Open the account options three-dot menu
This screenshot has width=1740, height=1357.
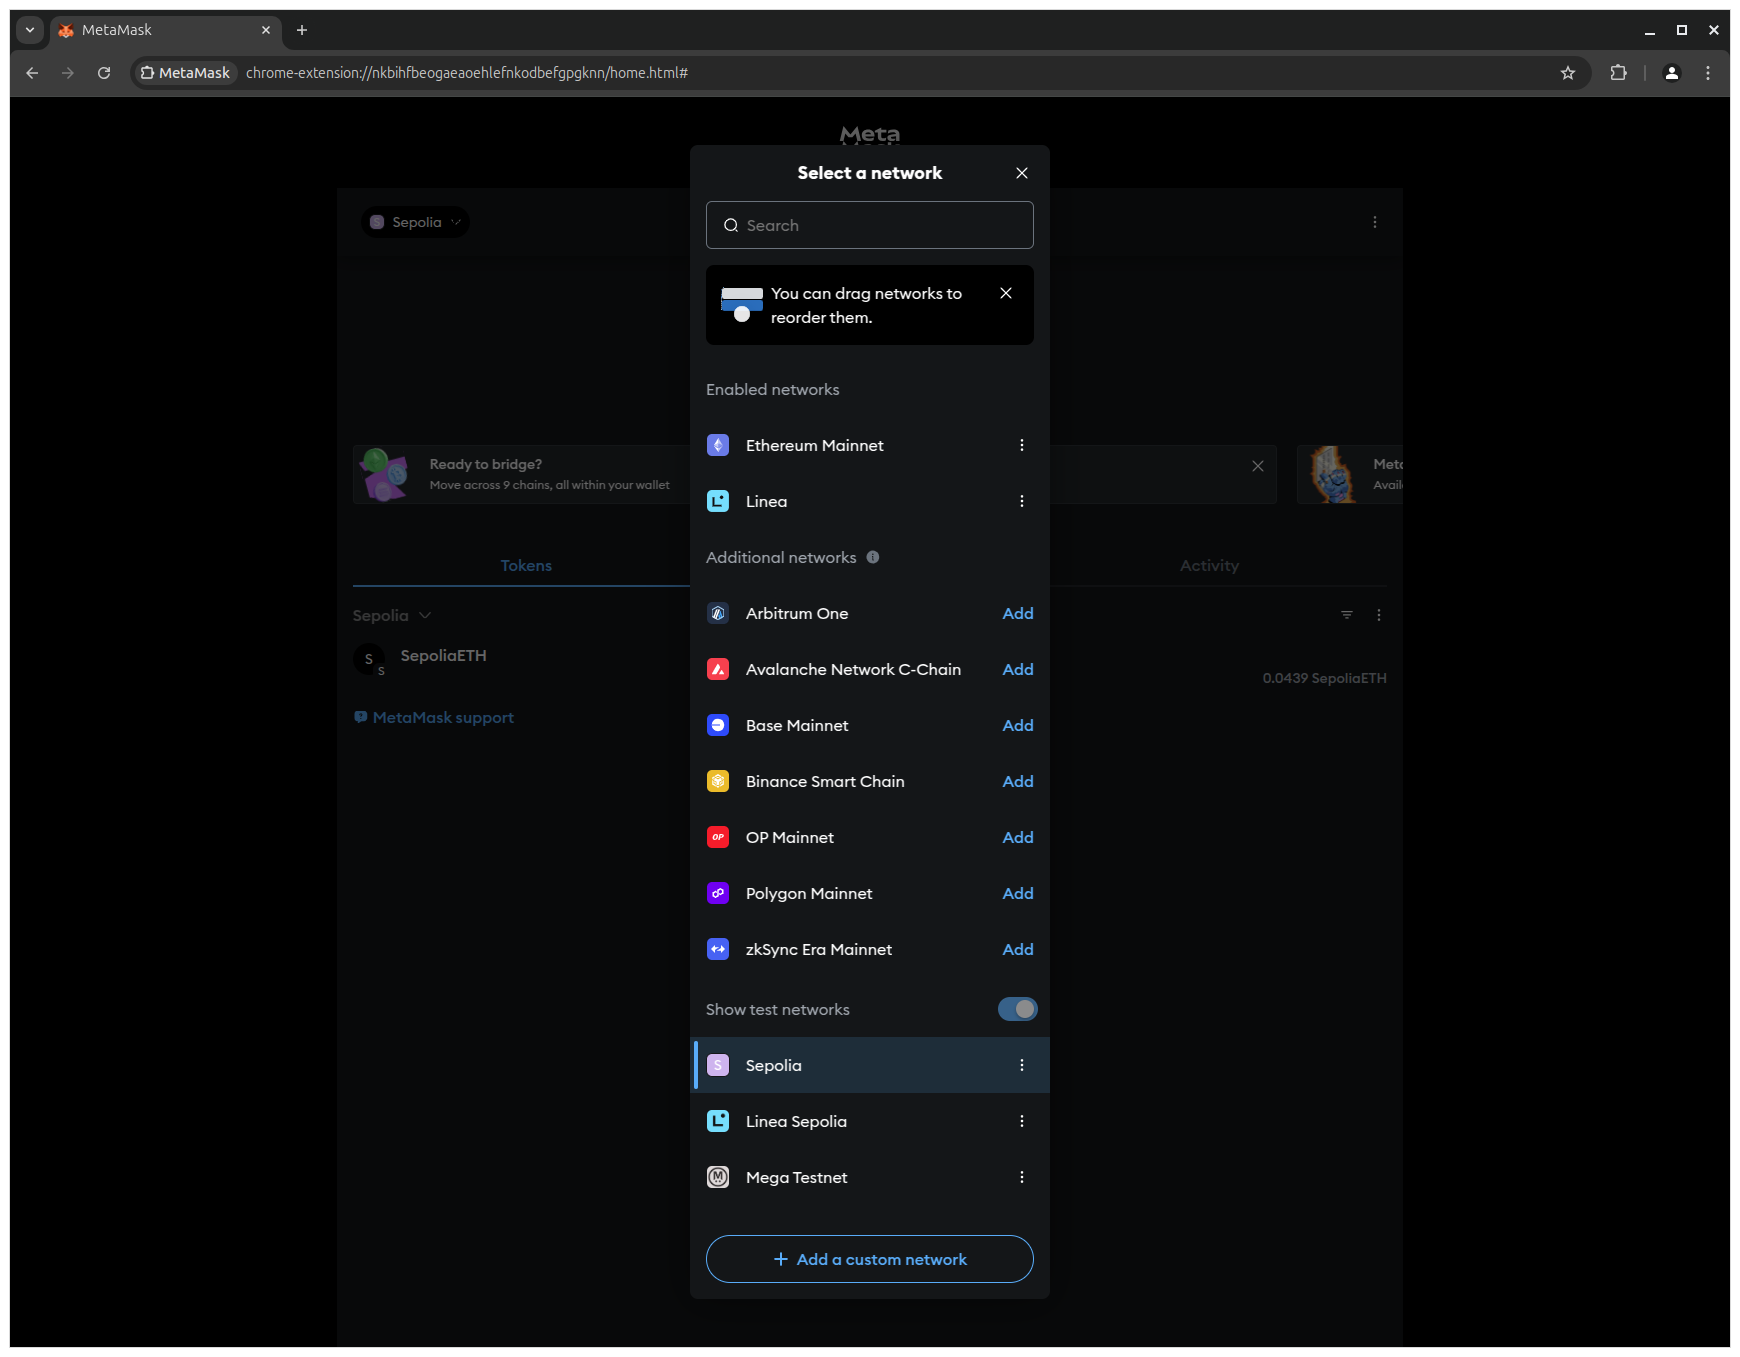pyautogui.click(x=1375, y=222)
